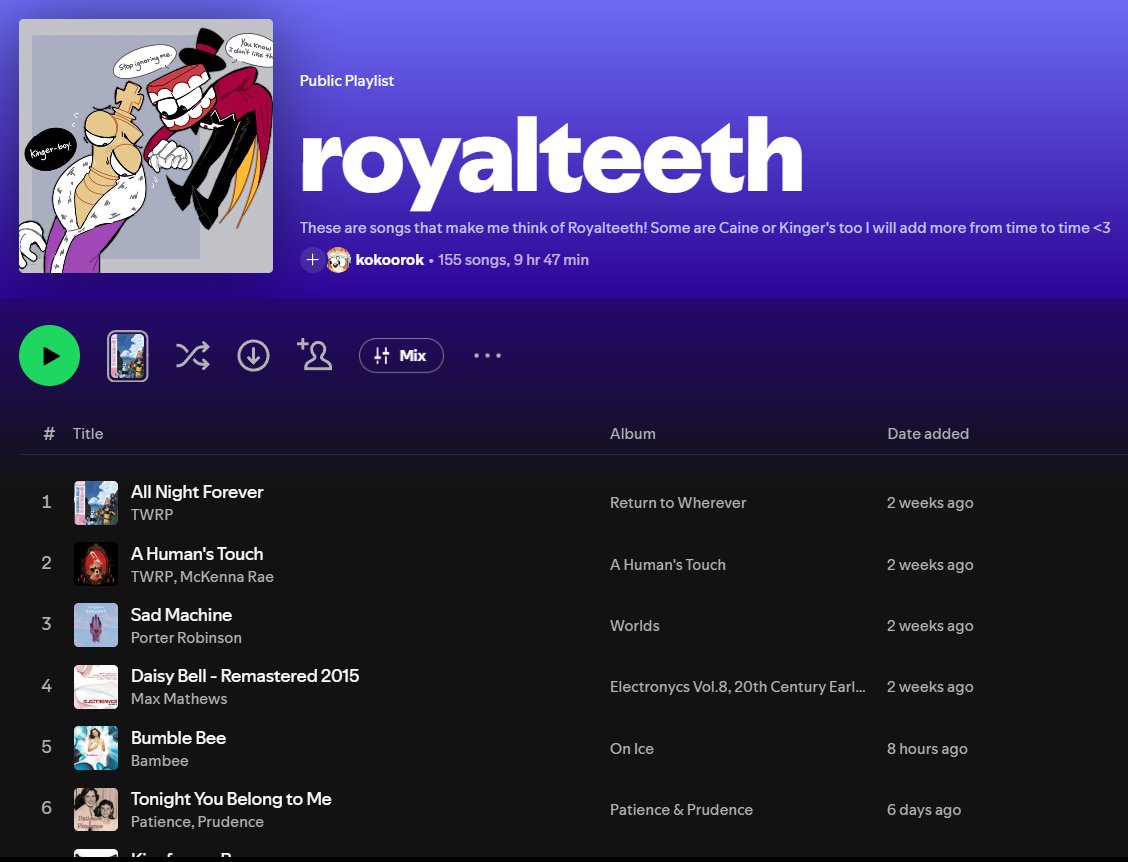Select the Tonight You Belong to Me cover art
Viewport: 1128px width, 862px height.
point(96,809)
